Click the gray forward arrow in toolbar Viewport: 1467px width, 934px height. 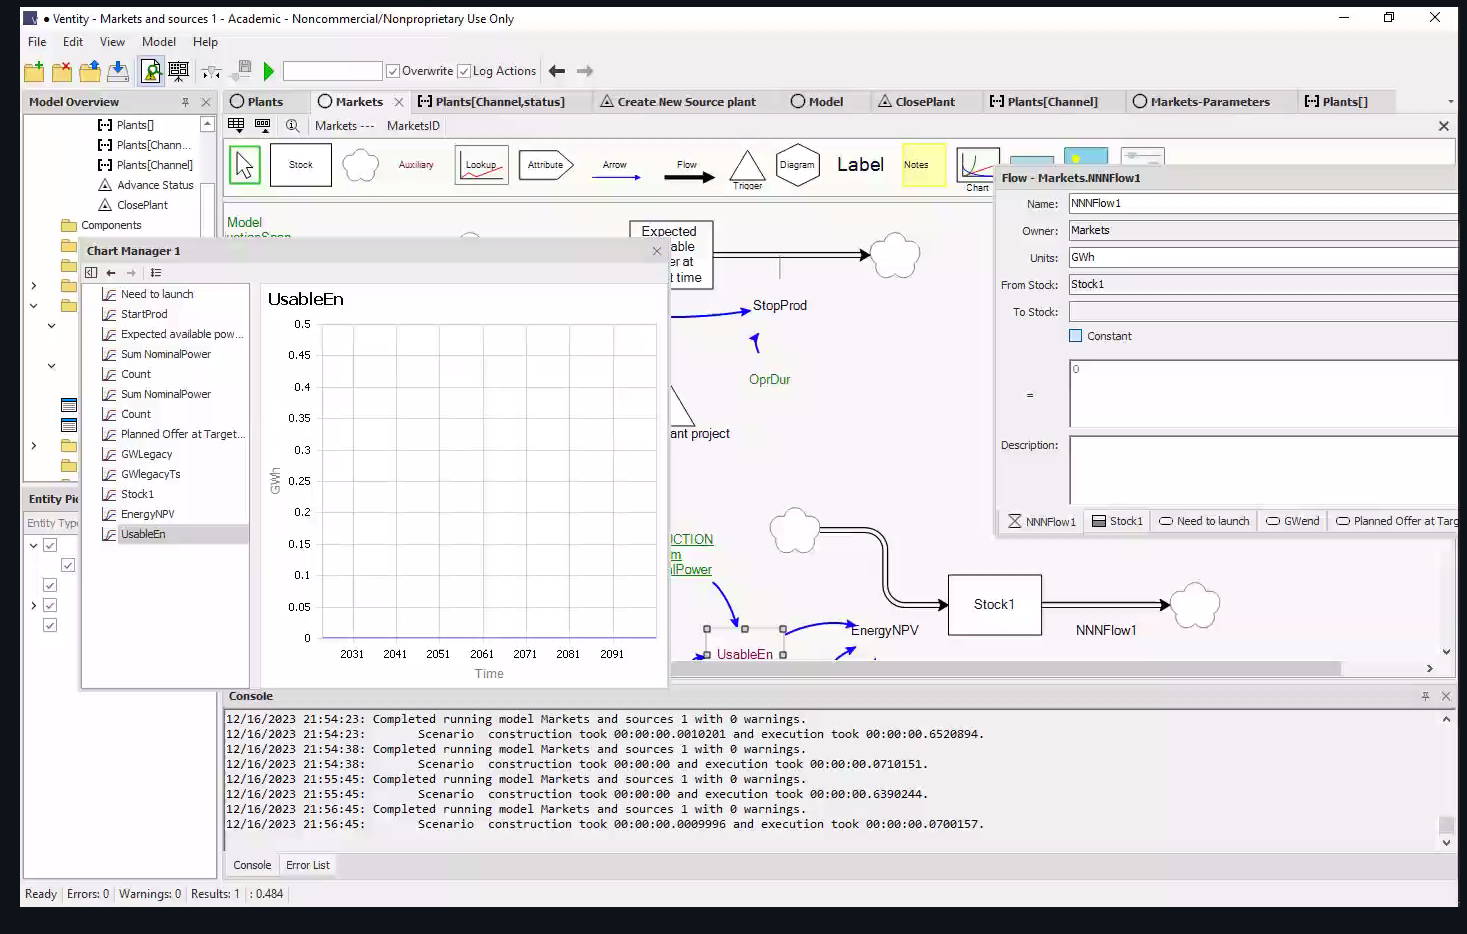pyautogui.click(x=585, y=71)
